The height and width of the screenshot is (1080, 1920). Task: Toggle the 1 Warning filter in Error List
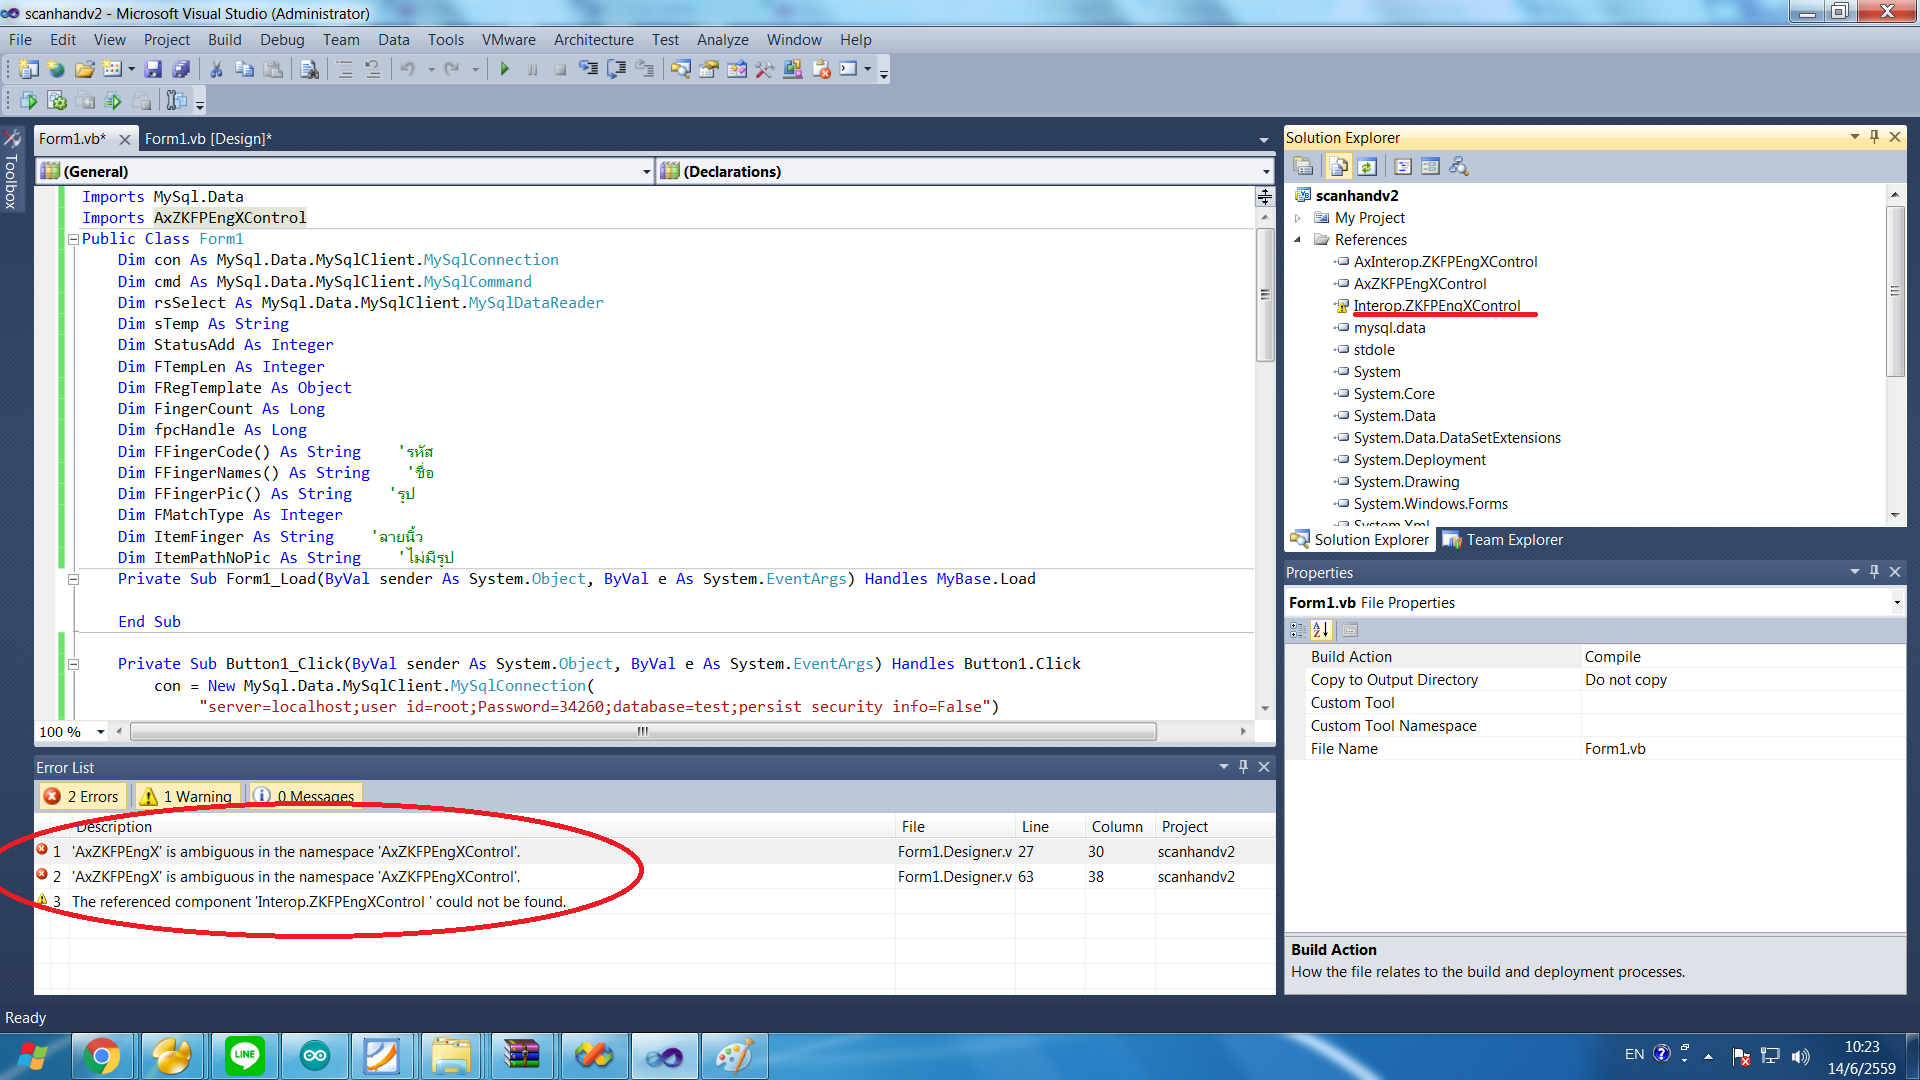[186, 795]
